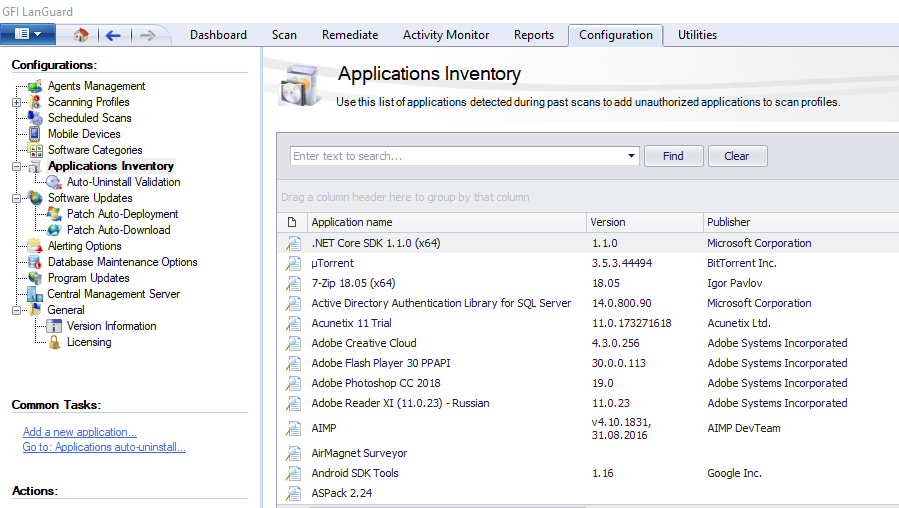Click the General folder icon
This screenshot has height=508, width=899.
36,310
